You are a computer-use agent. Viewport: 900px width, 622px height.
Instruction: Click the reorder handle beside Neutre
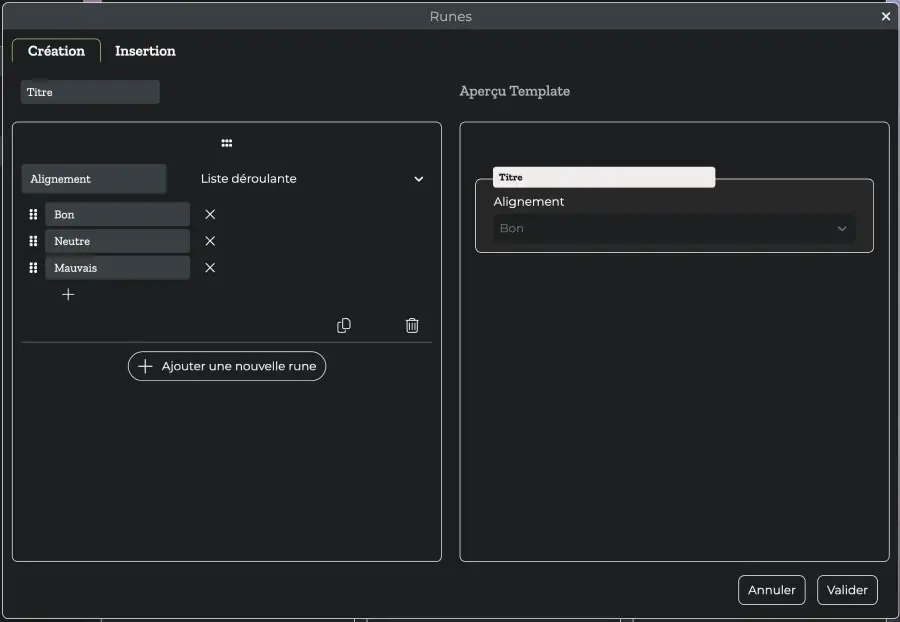tap(33, 241)
